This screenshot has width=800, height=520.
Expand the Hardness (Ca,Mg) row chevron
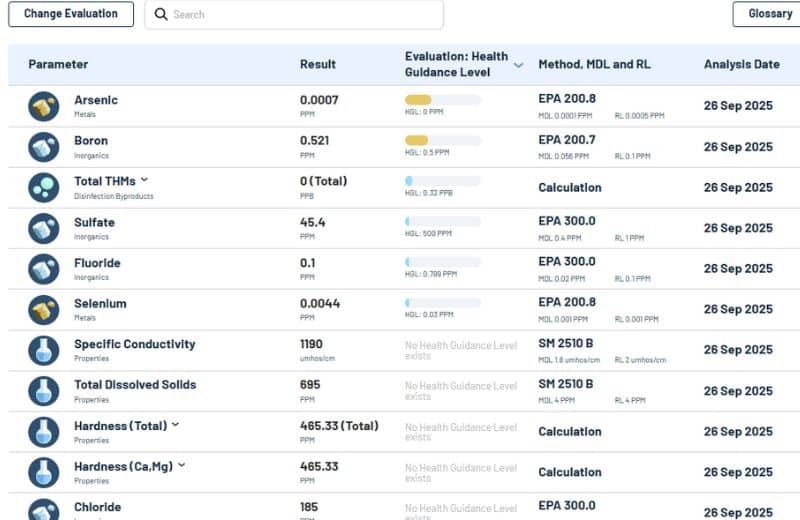point(182,466)
